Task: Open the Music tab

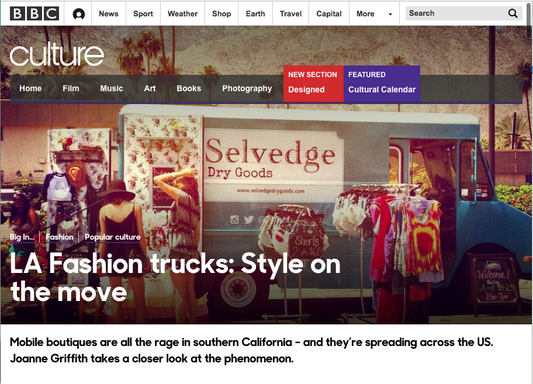Action: (x=111, y=88)
